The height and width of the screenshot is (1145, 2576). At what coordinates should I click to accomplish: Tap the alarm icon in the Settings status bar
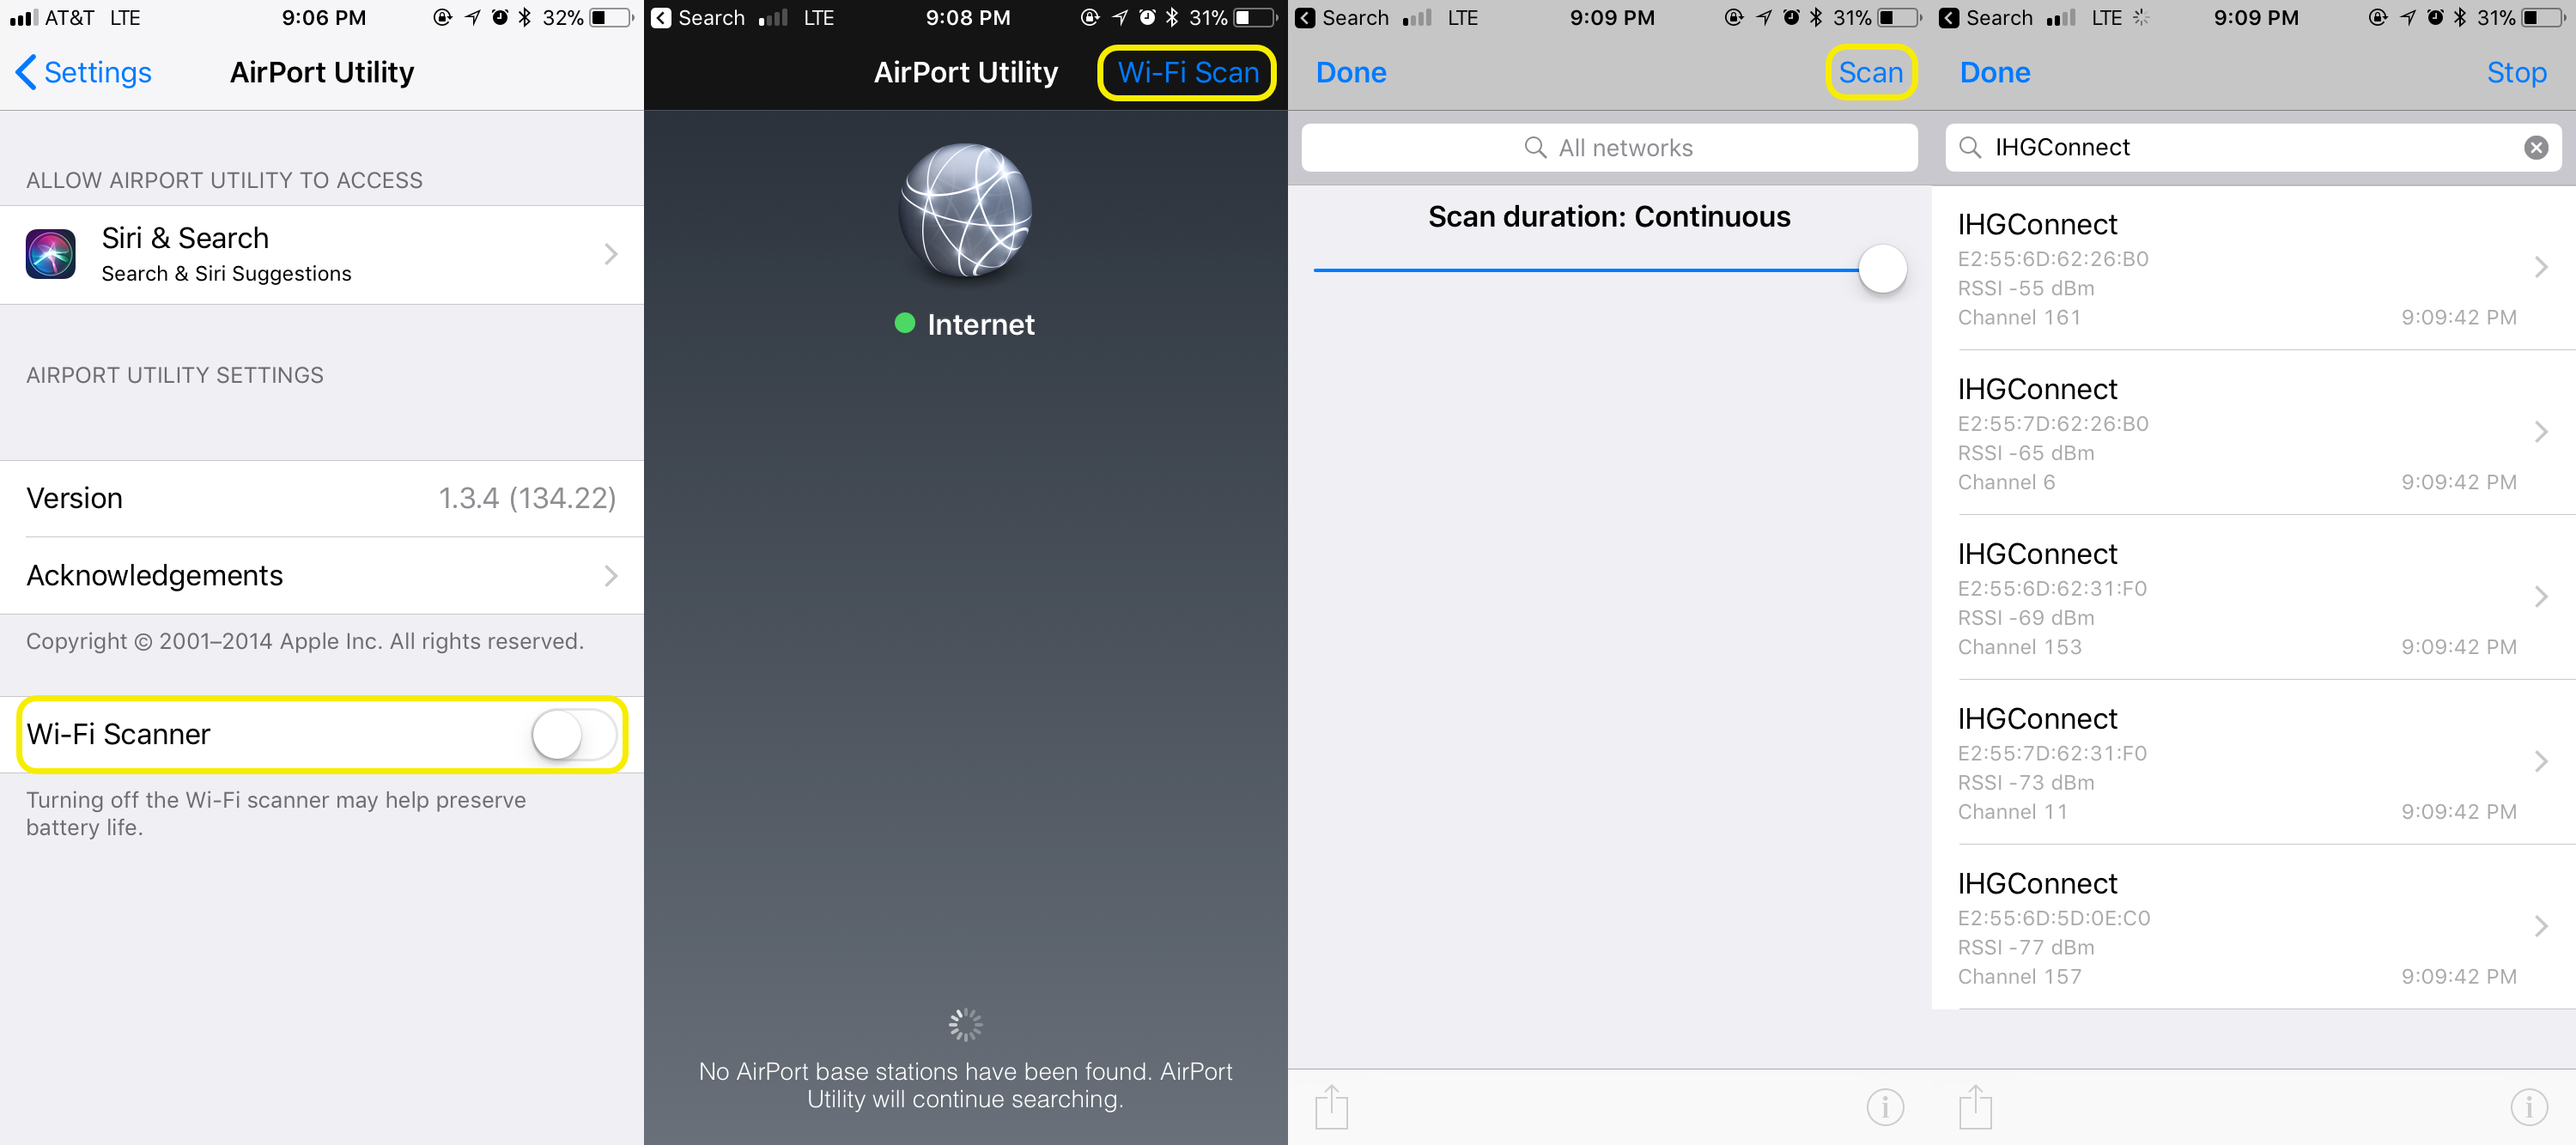(500, 18)
